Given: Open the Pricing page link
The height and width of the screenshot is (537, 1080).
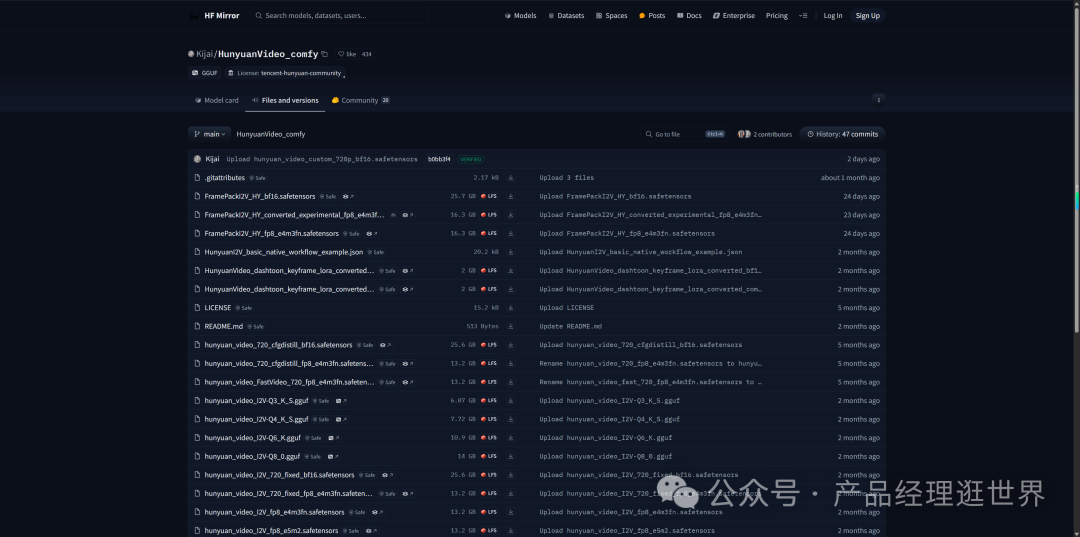Looking at the screenshot, I should click(777, 15).
